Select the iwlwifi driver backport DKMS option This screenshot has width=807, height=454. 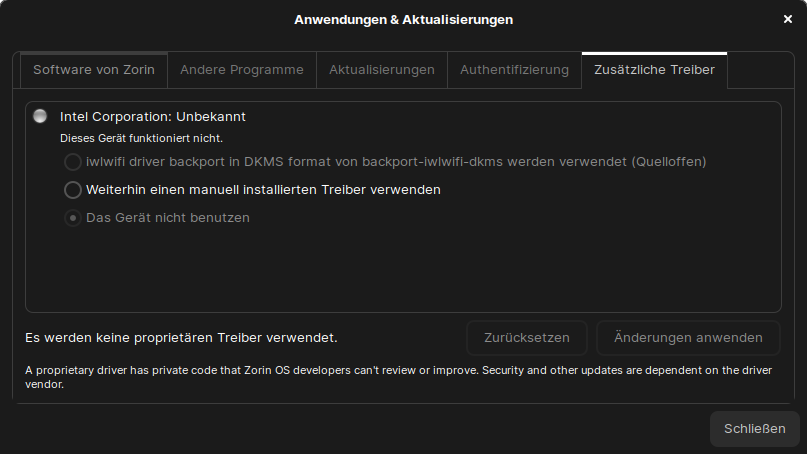73,161
